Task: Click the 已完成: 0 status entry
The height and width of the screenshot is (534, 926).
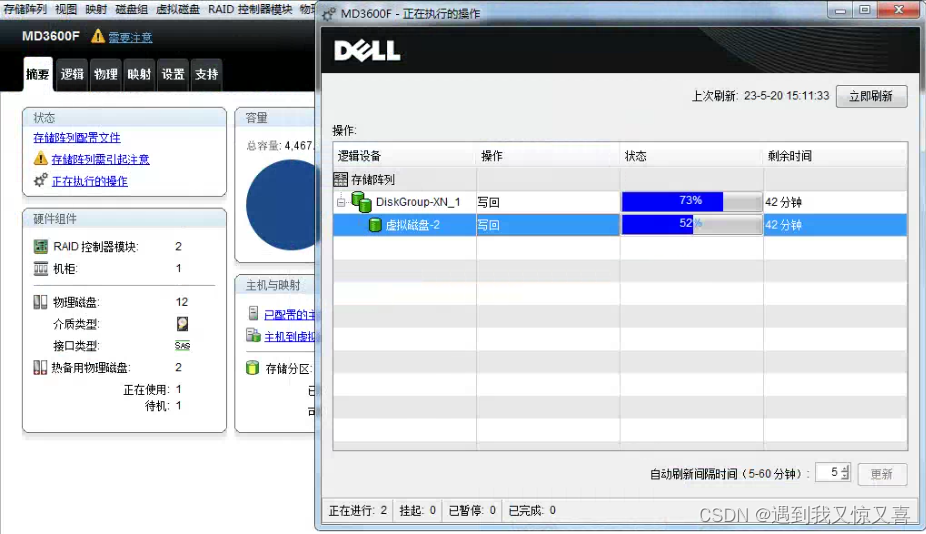Action: tap(532, 510)
